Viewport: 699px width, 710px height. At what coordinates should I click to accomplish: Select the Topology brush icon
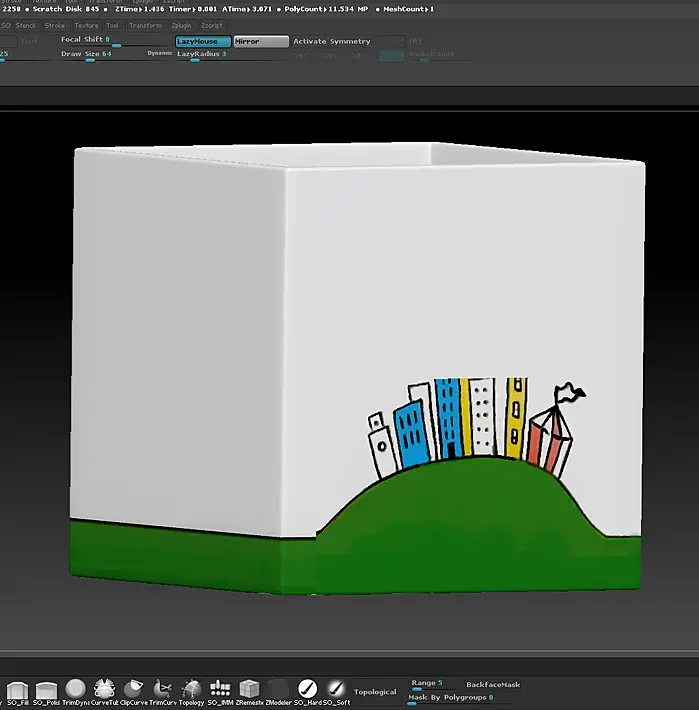191,689
